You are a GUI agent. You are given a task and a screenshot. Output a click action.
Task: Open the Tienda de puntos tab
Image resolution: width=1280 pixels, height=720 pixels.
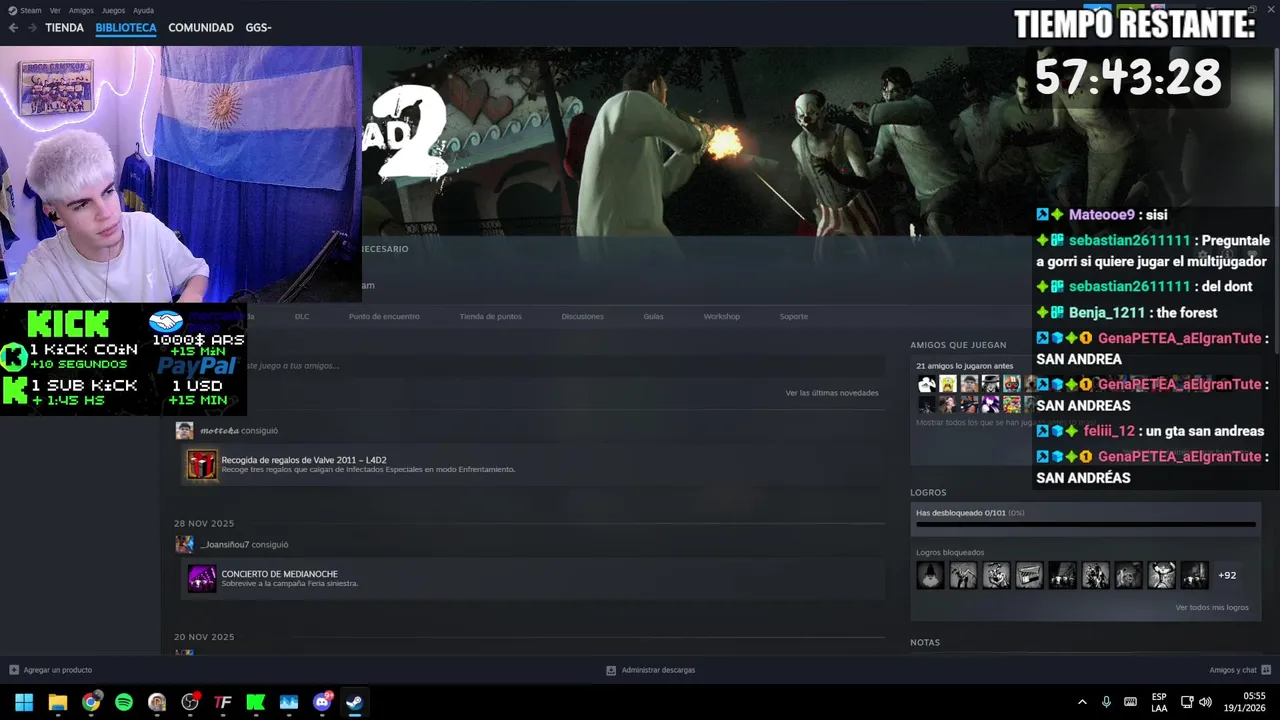tap(490, 316)
